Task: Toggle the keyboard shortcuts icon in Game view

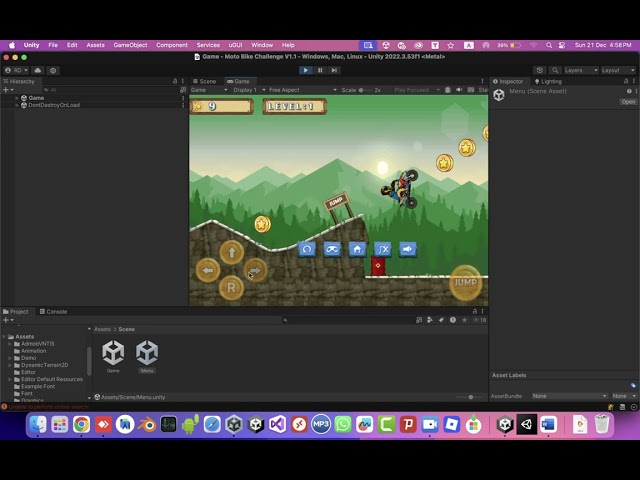Action: coord(471,90)
